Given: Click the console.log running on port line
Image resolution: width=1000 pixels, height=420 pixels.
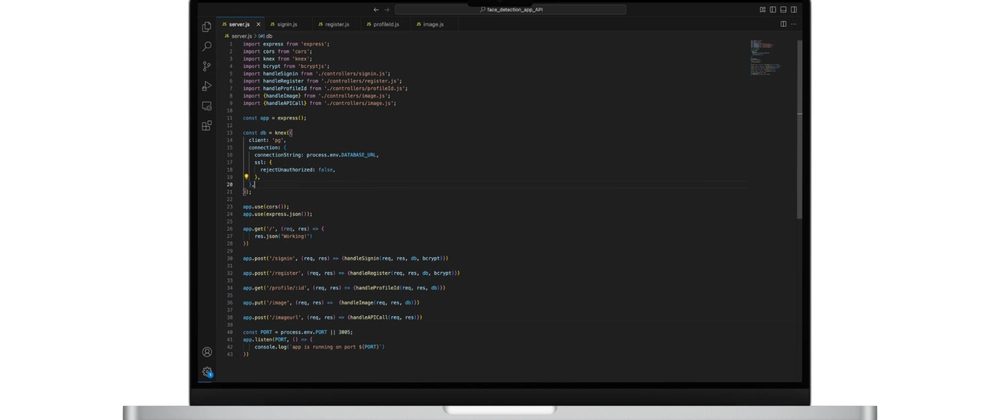Looking at the screenshot, I should coord(320,347).
